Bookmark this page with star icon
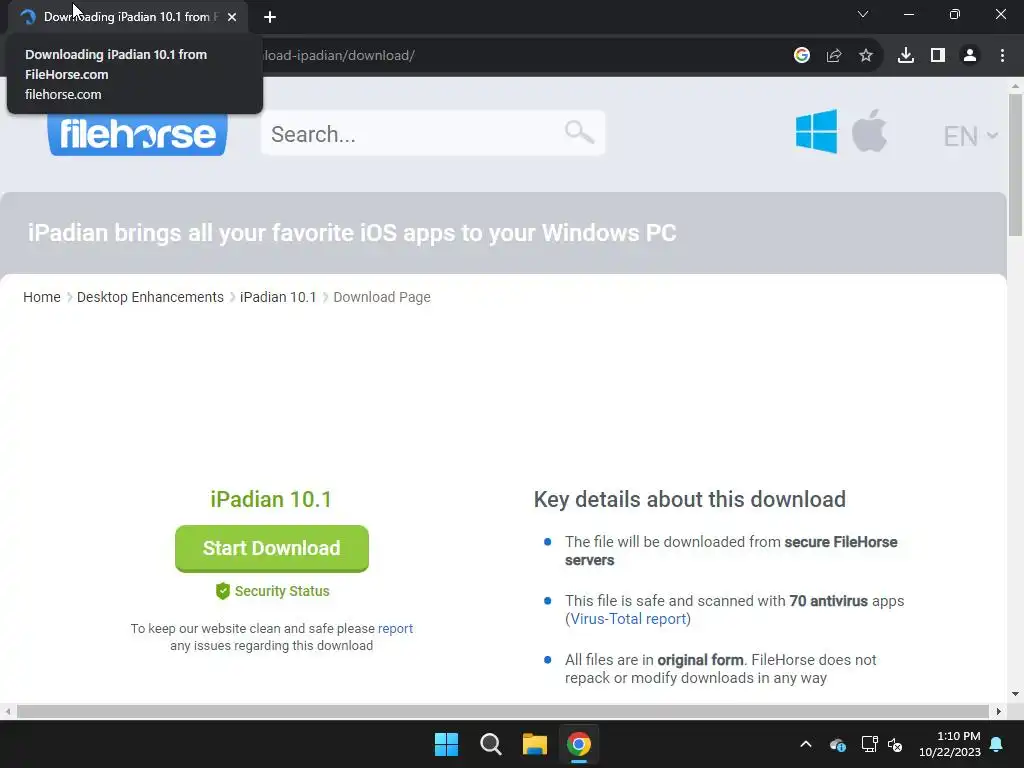 click(x=865, y=56)
